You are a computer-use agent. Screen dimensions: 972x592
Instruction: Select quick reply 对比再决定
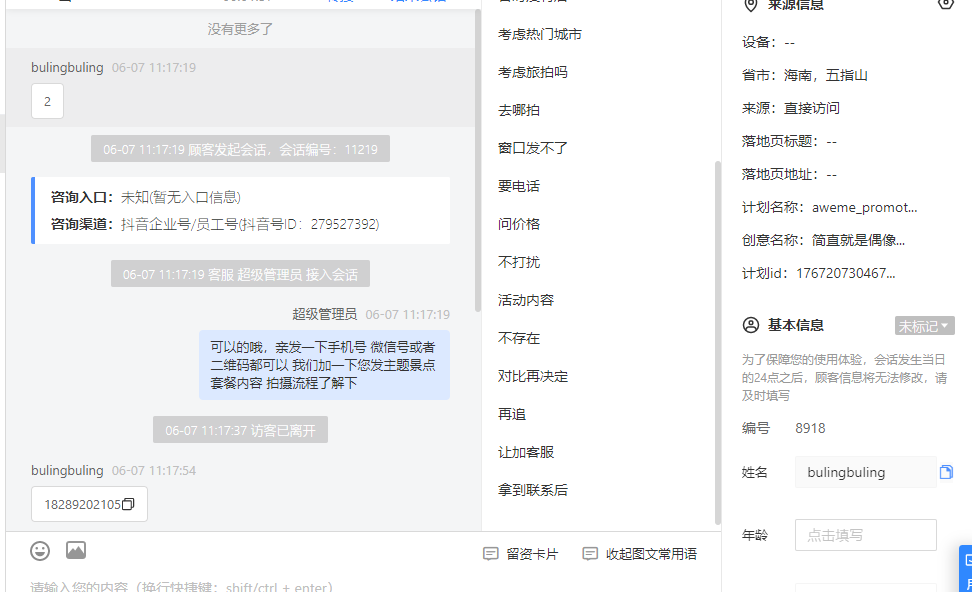[x=532, y=376]
